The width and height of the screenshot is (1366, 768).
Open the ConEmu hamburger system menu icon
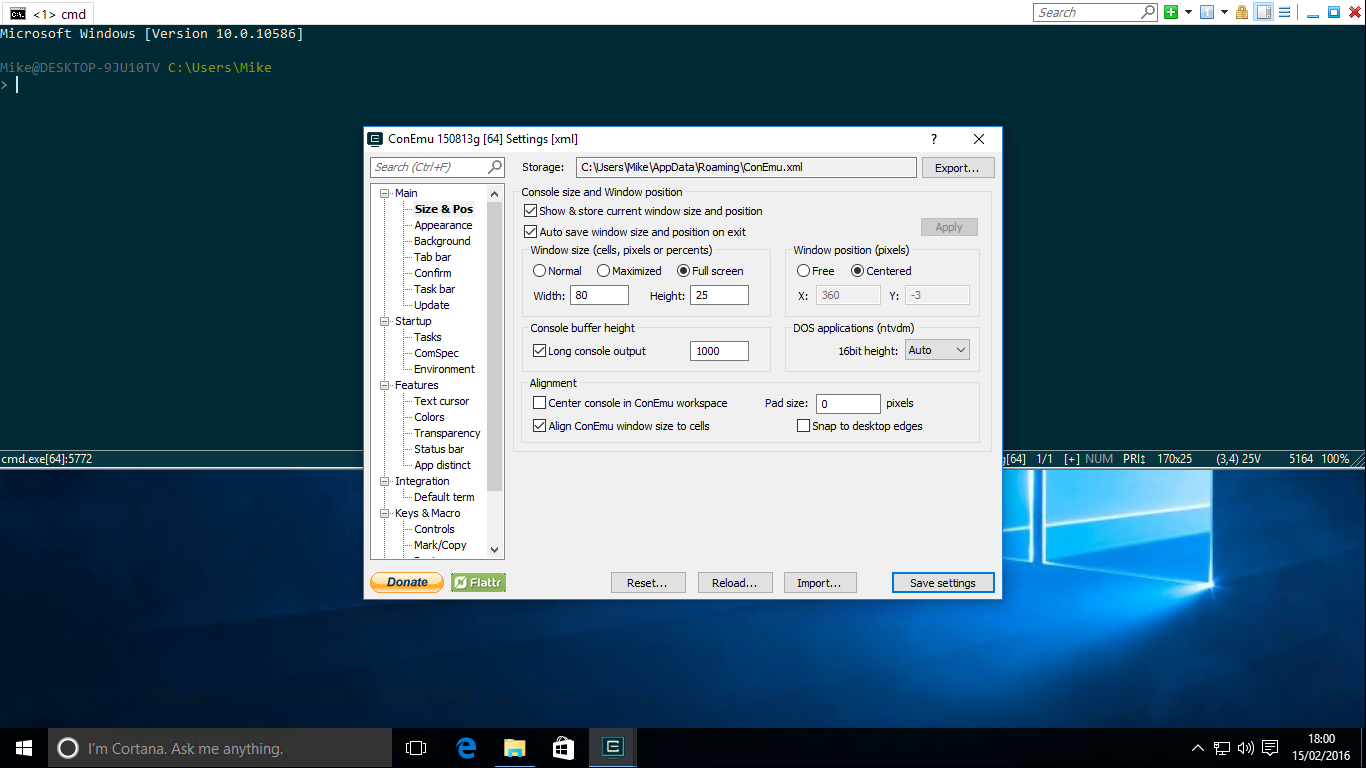[x=1284, y=12]
